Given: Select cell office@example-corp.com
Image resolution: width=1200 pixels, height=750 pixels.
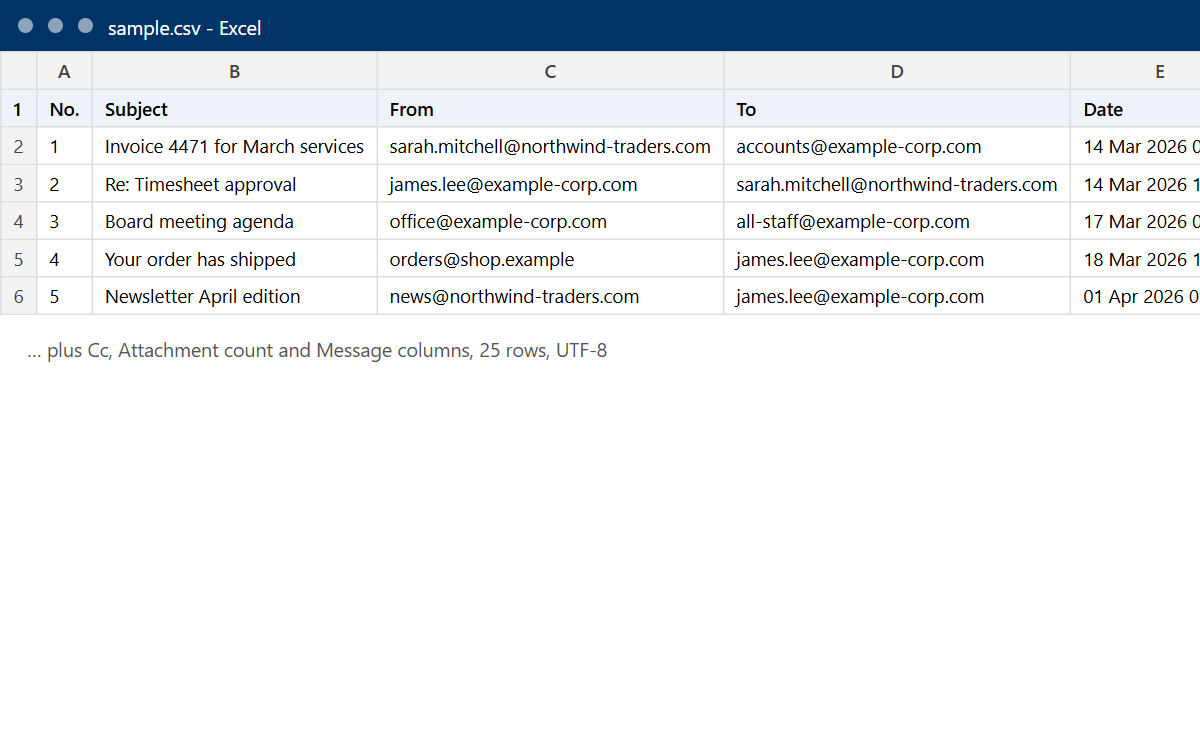Looking at the screenshot, I should tap(551, 221).
